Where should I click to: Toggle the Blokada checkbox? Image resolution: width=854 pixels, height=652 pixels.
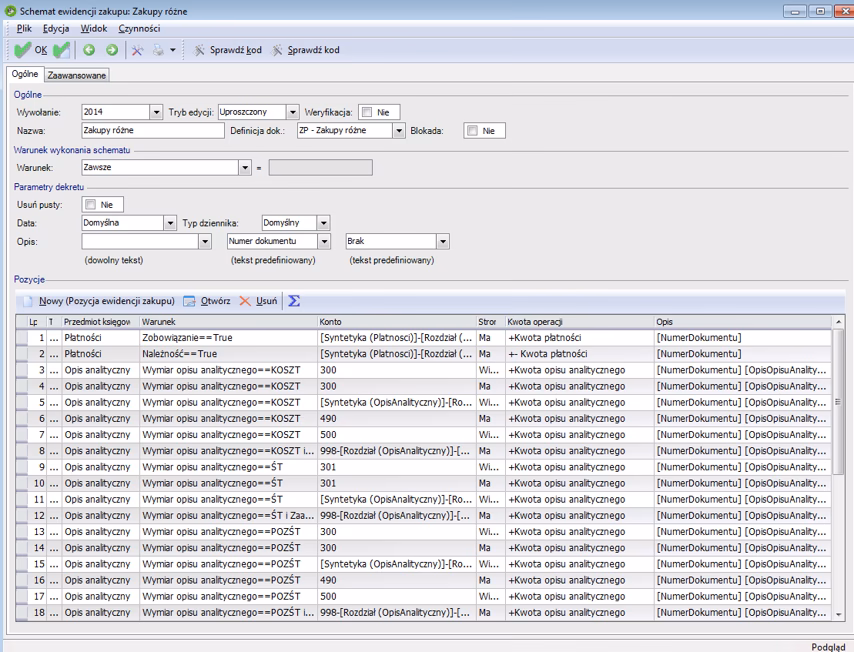click(x=473, y=130)
